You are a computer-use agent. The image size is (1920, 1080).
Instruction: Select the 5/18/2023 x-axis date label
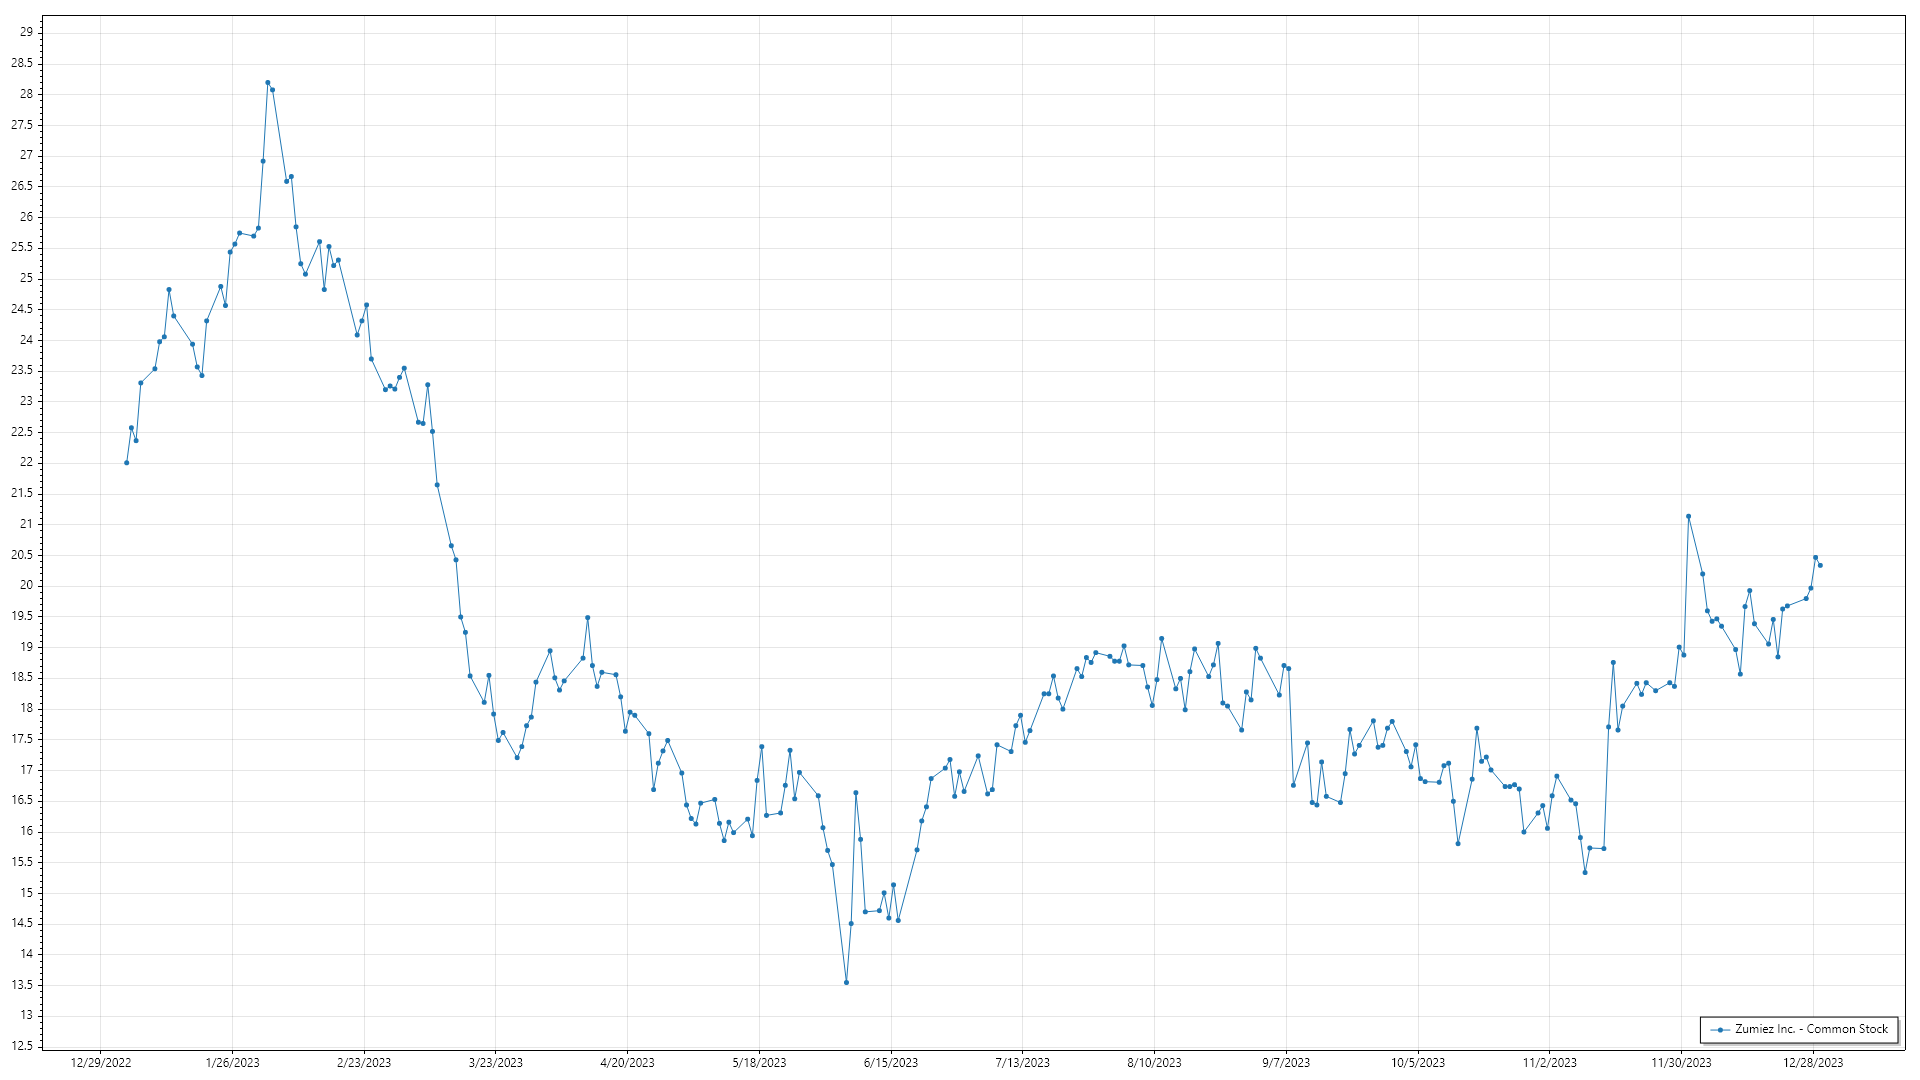[759, 1063]
